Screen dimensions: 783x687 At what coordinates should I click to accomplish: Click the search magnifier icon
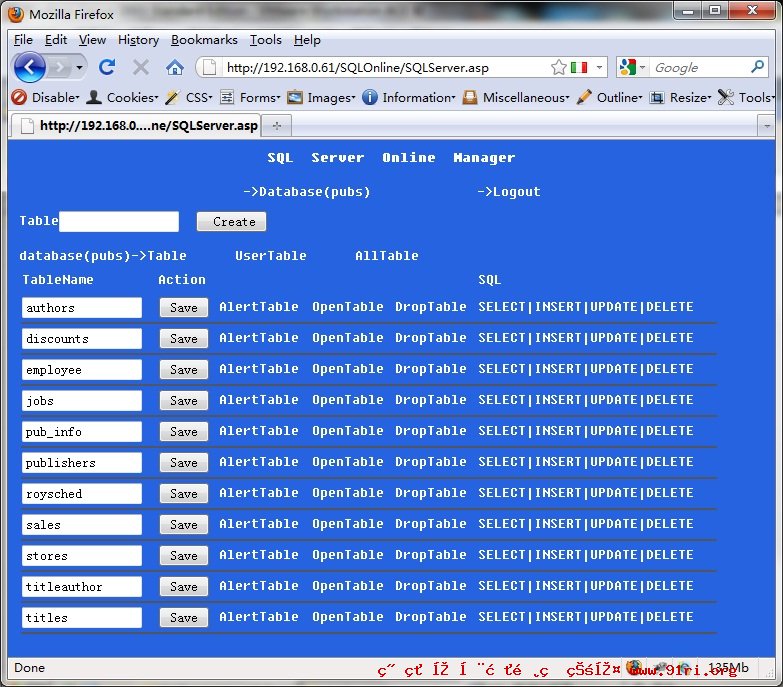[x=758, y=66]
